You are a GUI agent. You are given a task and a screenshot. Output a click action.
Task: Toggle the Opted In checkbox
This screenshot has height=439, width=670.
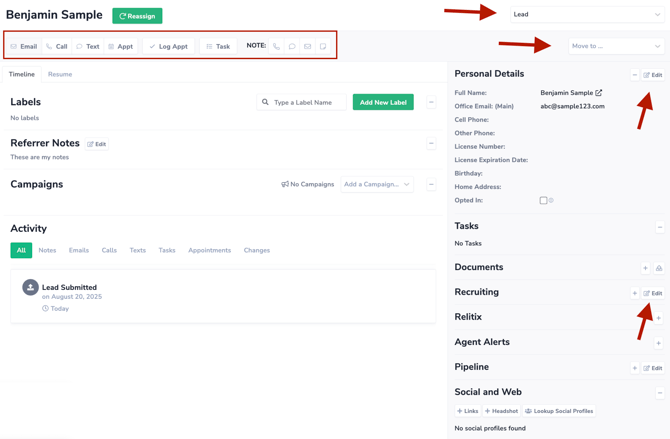pos(544,201)
